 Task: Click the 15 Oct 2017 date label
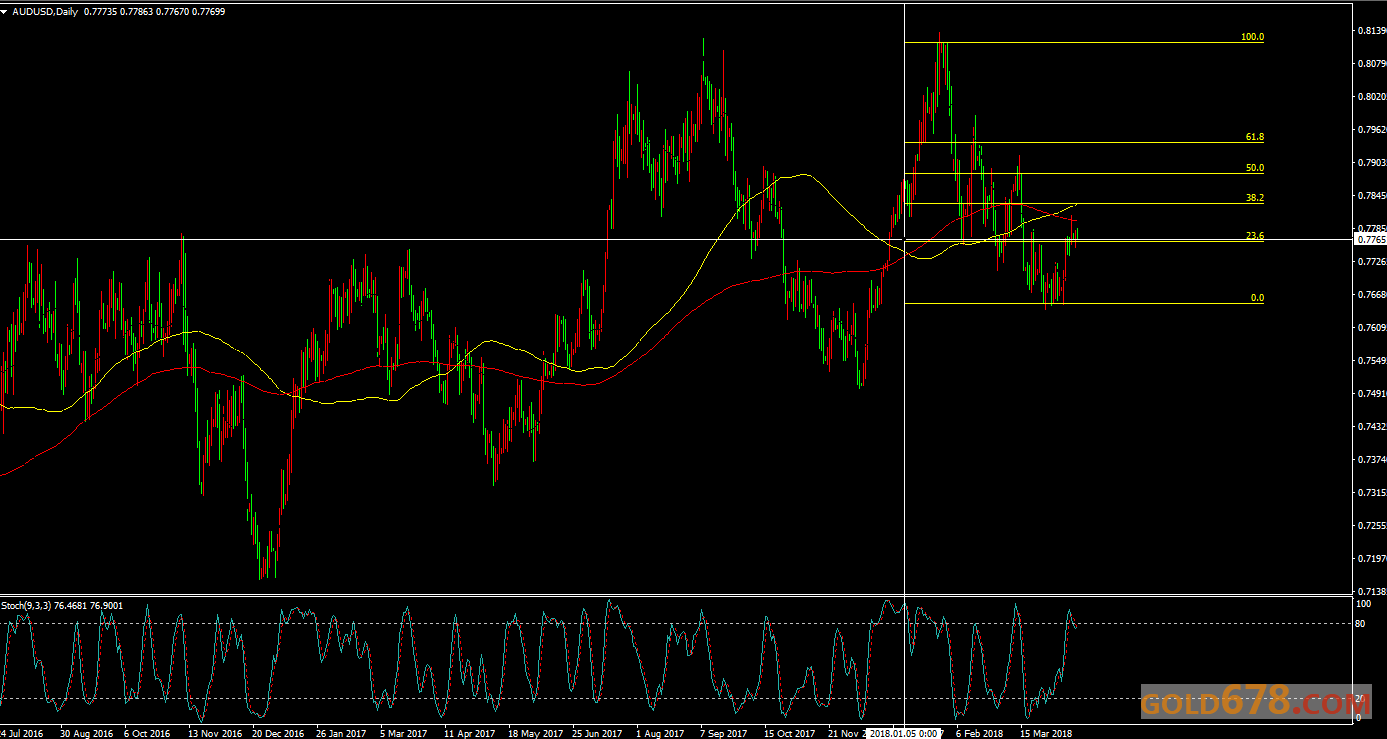pos(789,733)
